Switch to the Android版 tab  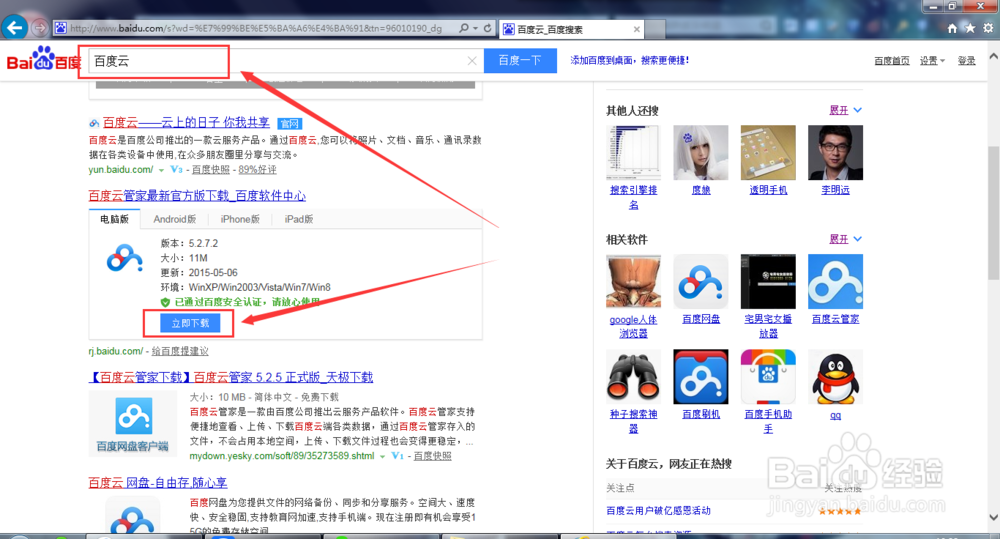coord(174,219)
